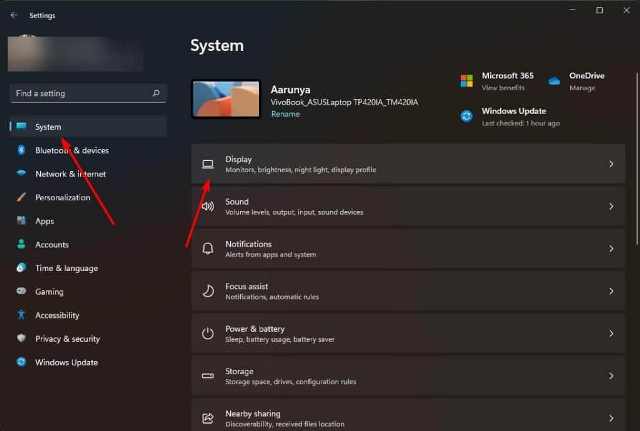Click 'Last checked: 1 hour ago' text
The image size is (640, 431).
[x=521, y=123]
